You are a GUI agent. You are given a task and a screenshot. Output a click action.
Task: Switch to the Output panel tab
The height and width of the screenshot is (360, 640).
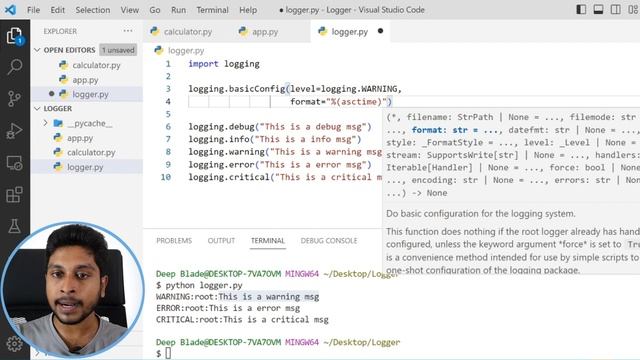[221, 241]
